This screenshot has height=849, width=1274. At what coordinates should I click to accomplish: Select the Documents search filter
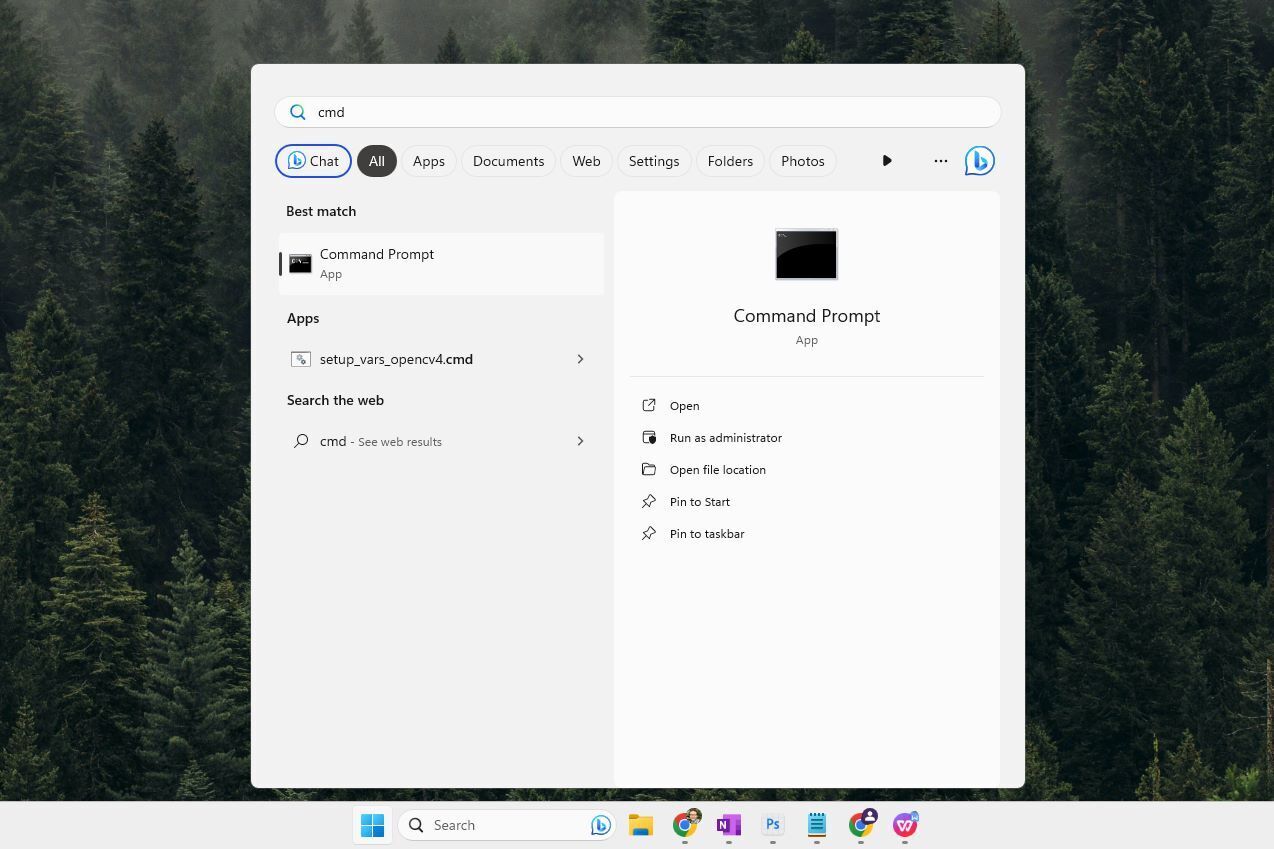(x=508, y=160)
